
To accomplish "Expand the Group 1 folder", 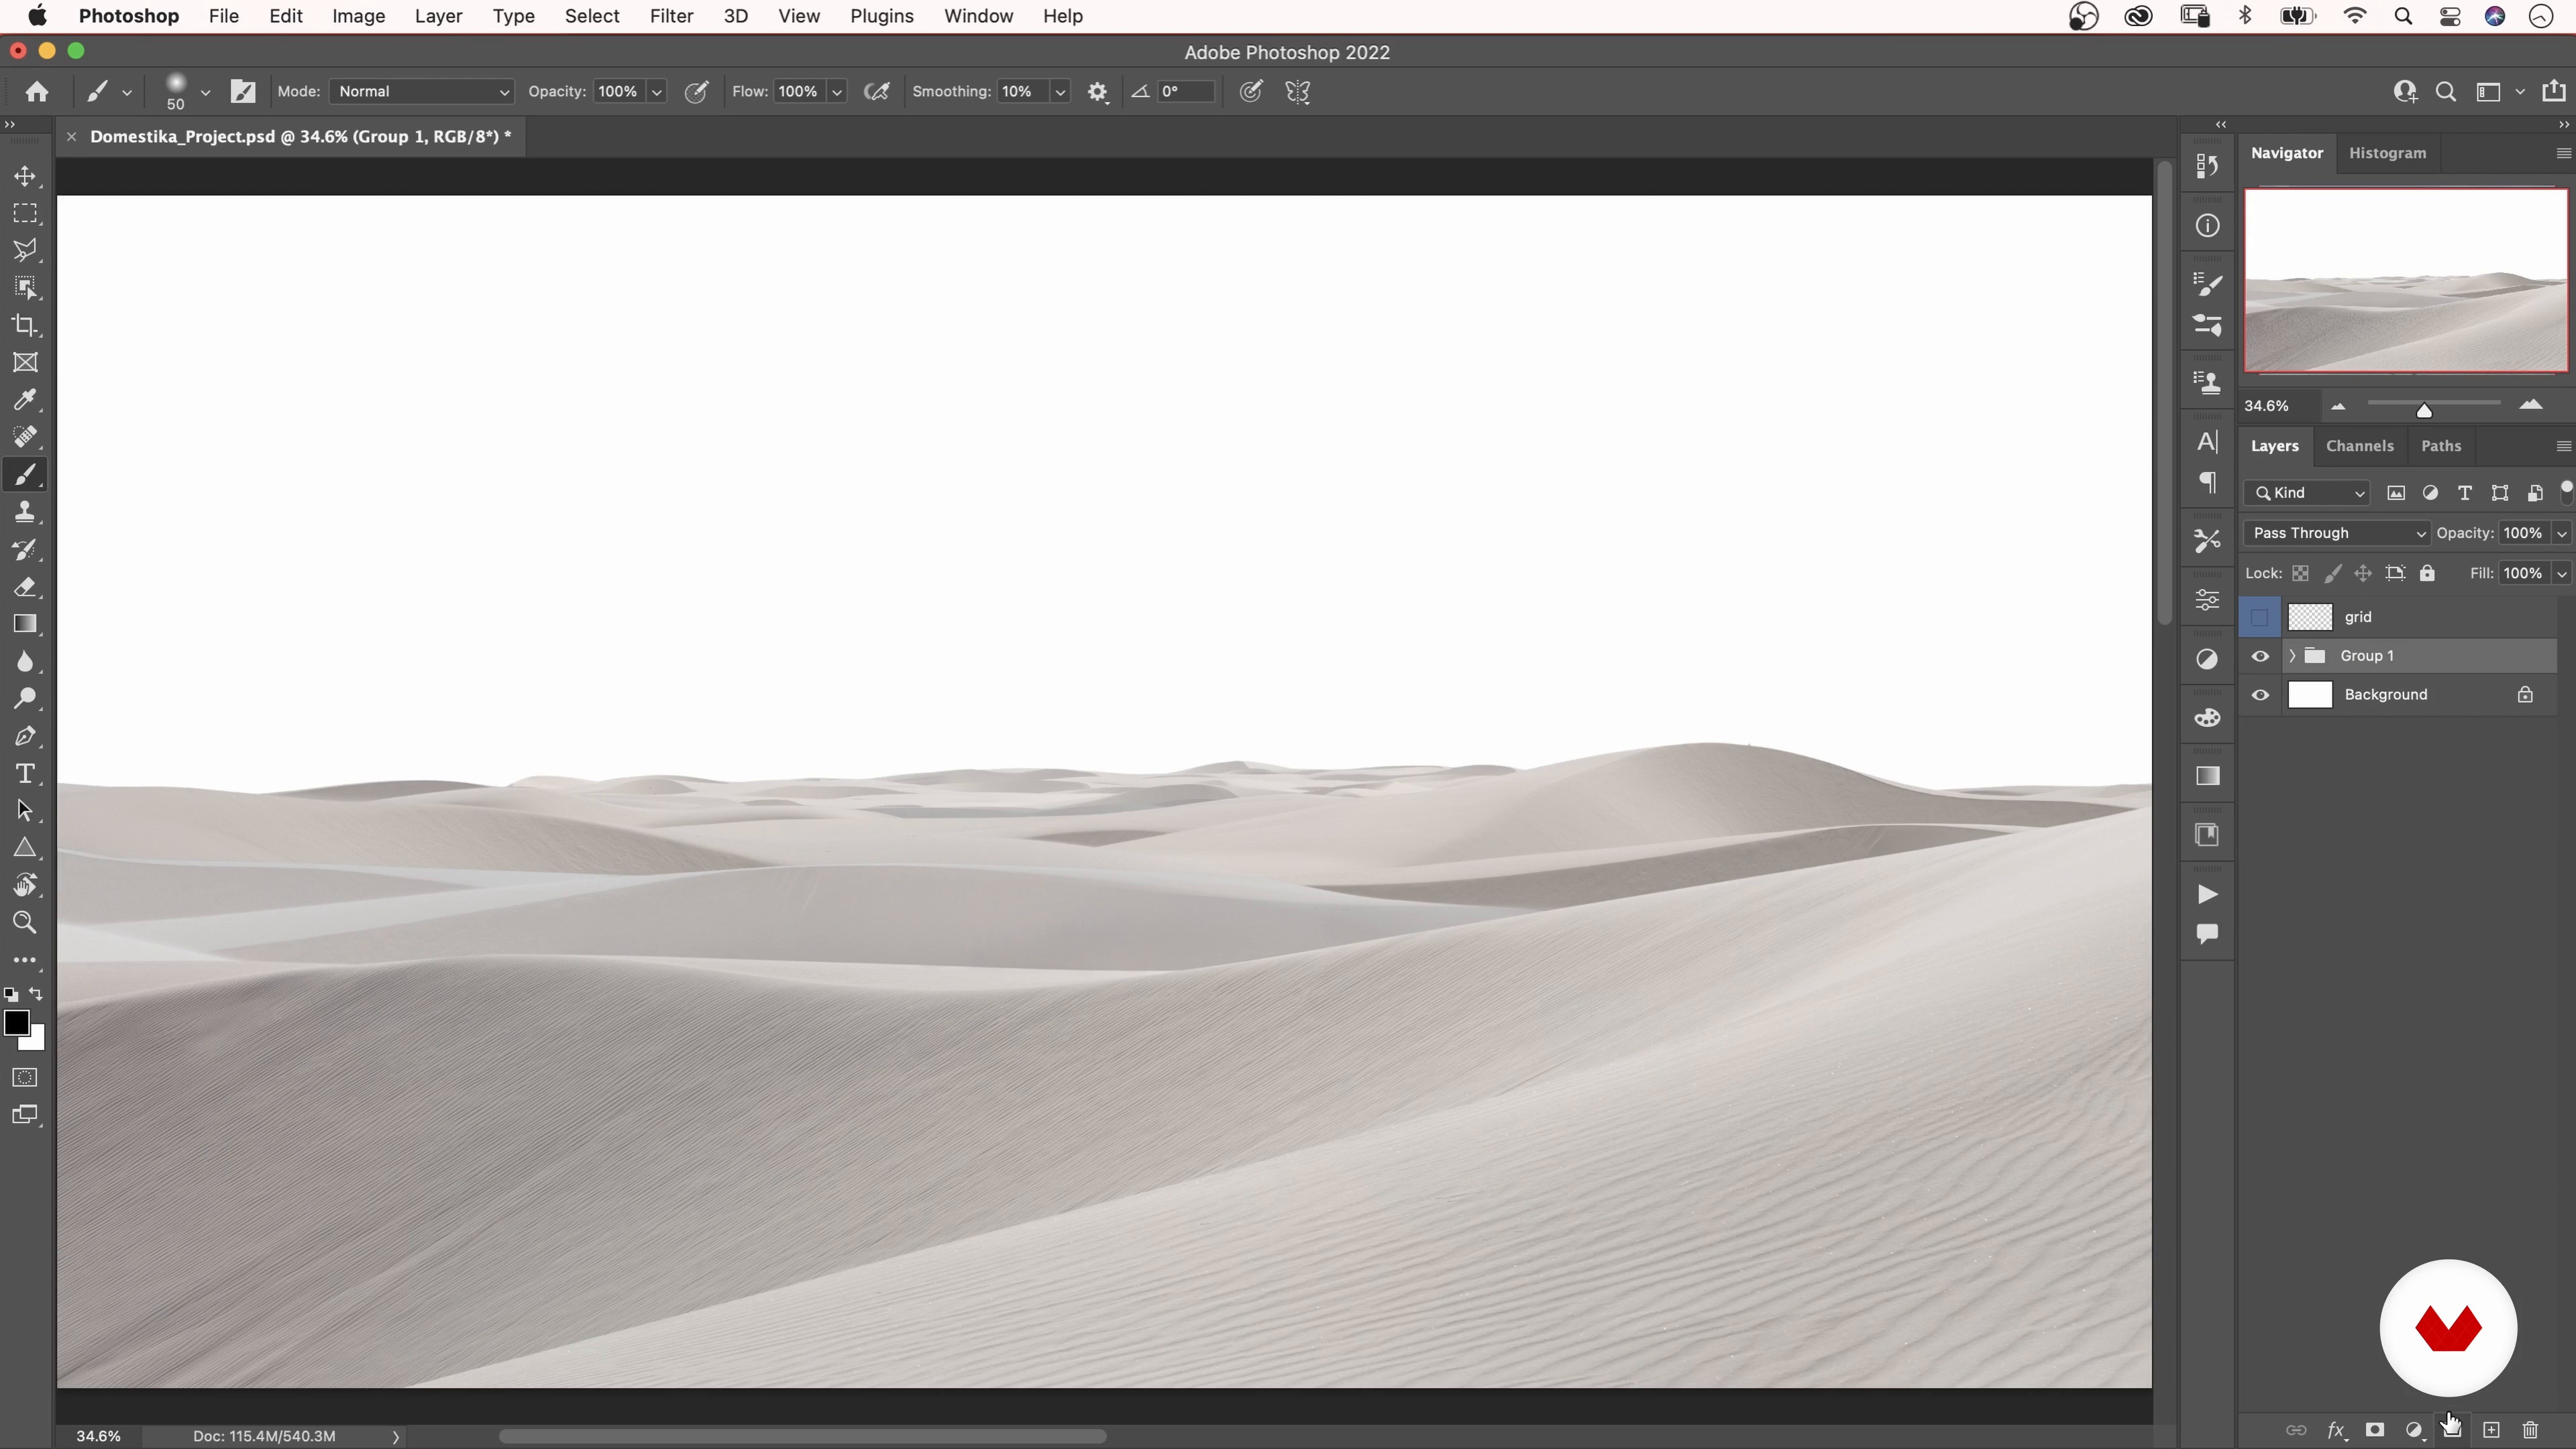I will coord(2291,656).
